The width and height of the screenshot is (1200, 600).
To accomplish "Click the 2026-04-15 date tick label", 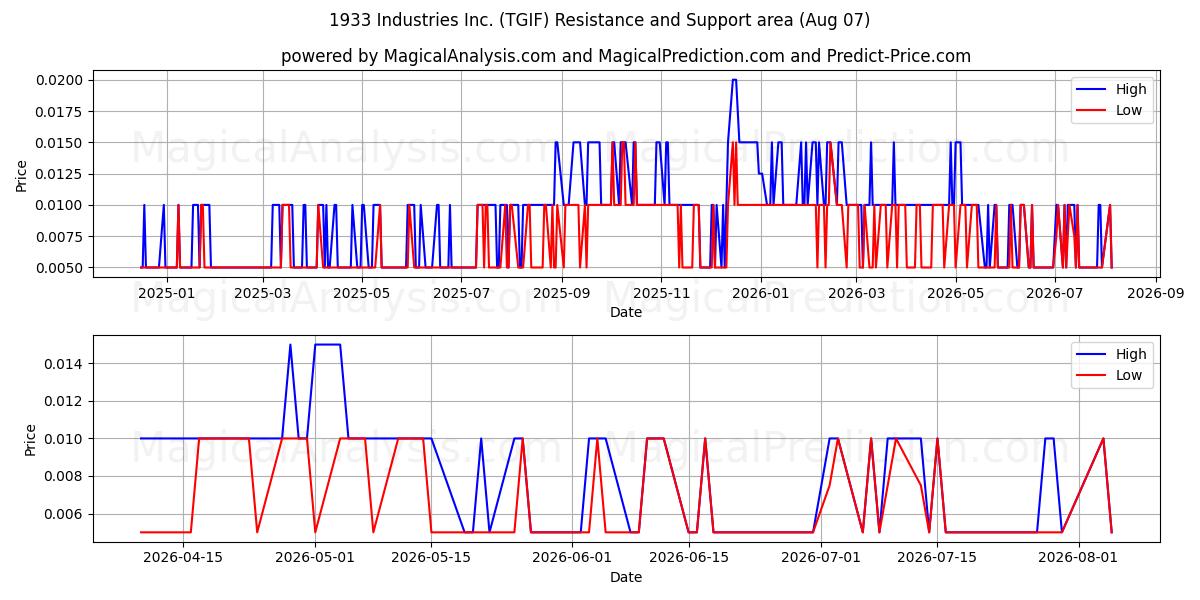I will click(183, 558).
